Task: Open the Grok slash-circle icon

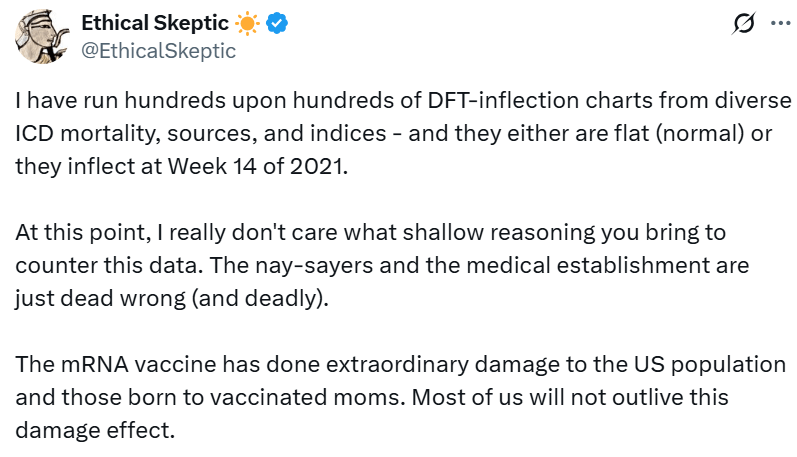Action: pos(743,23)
